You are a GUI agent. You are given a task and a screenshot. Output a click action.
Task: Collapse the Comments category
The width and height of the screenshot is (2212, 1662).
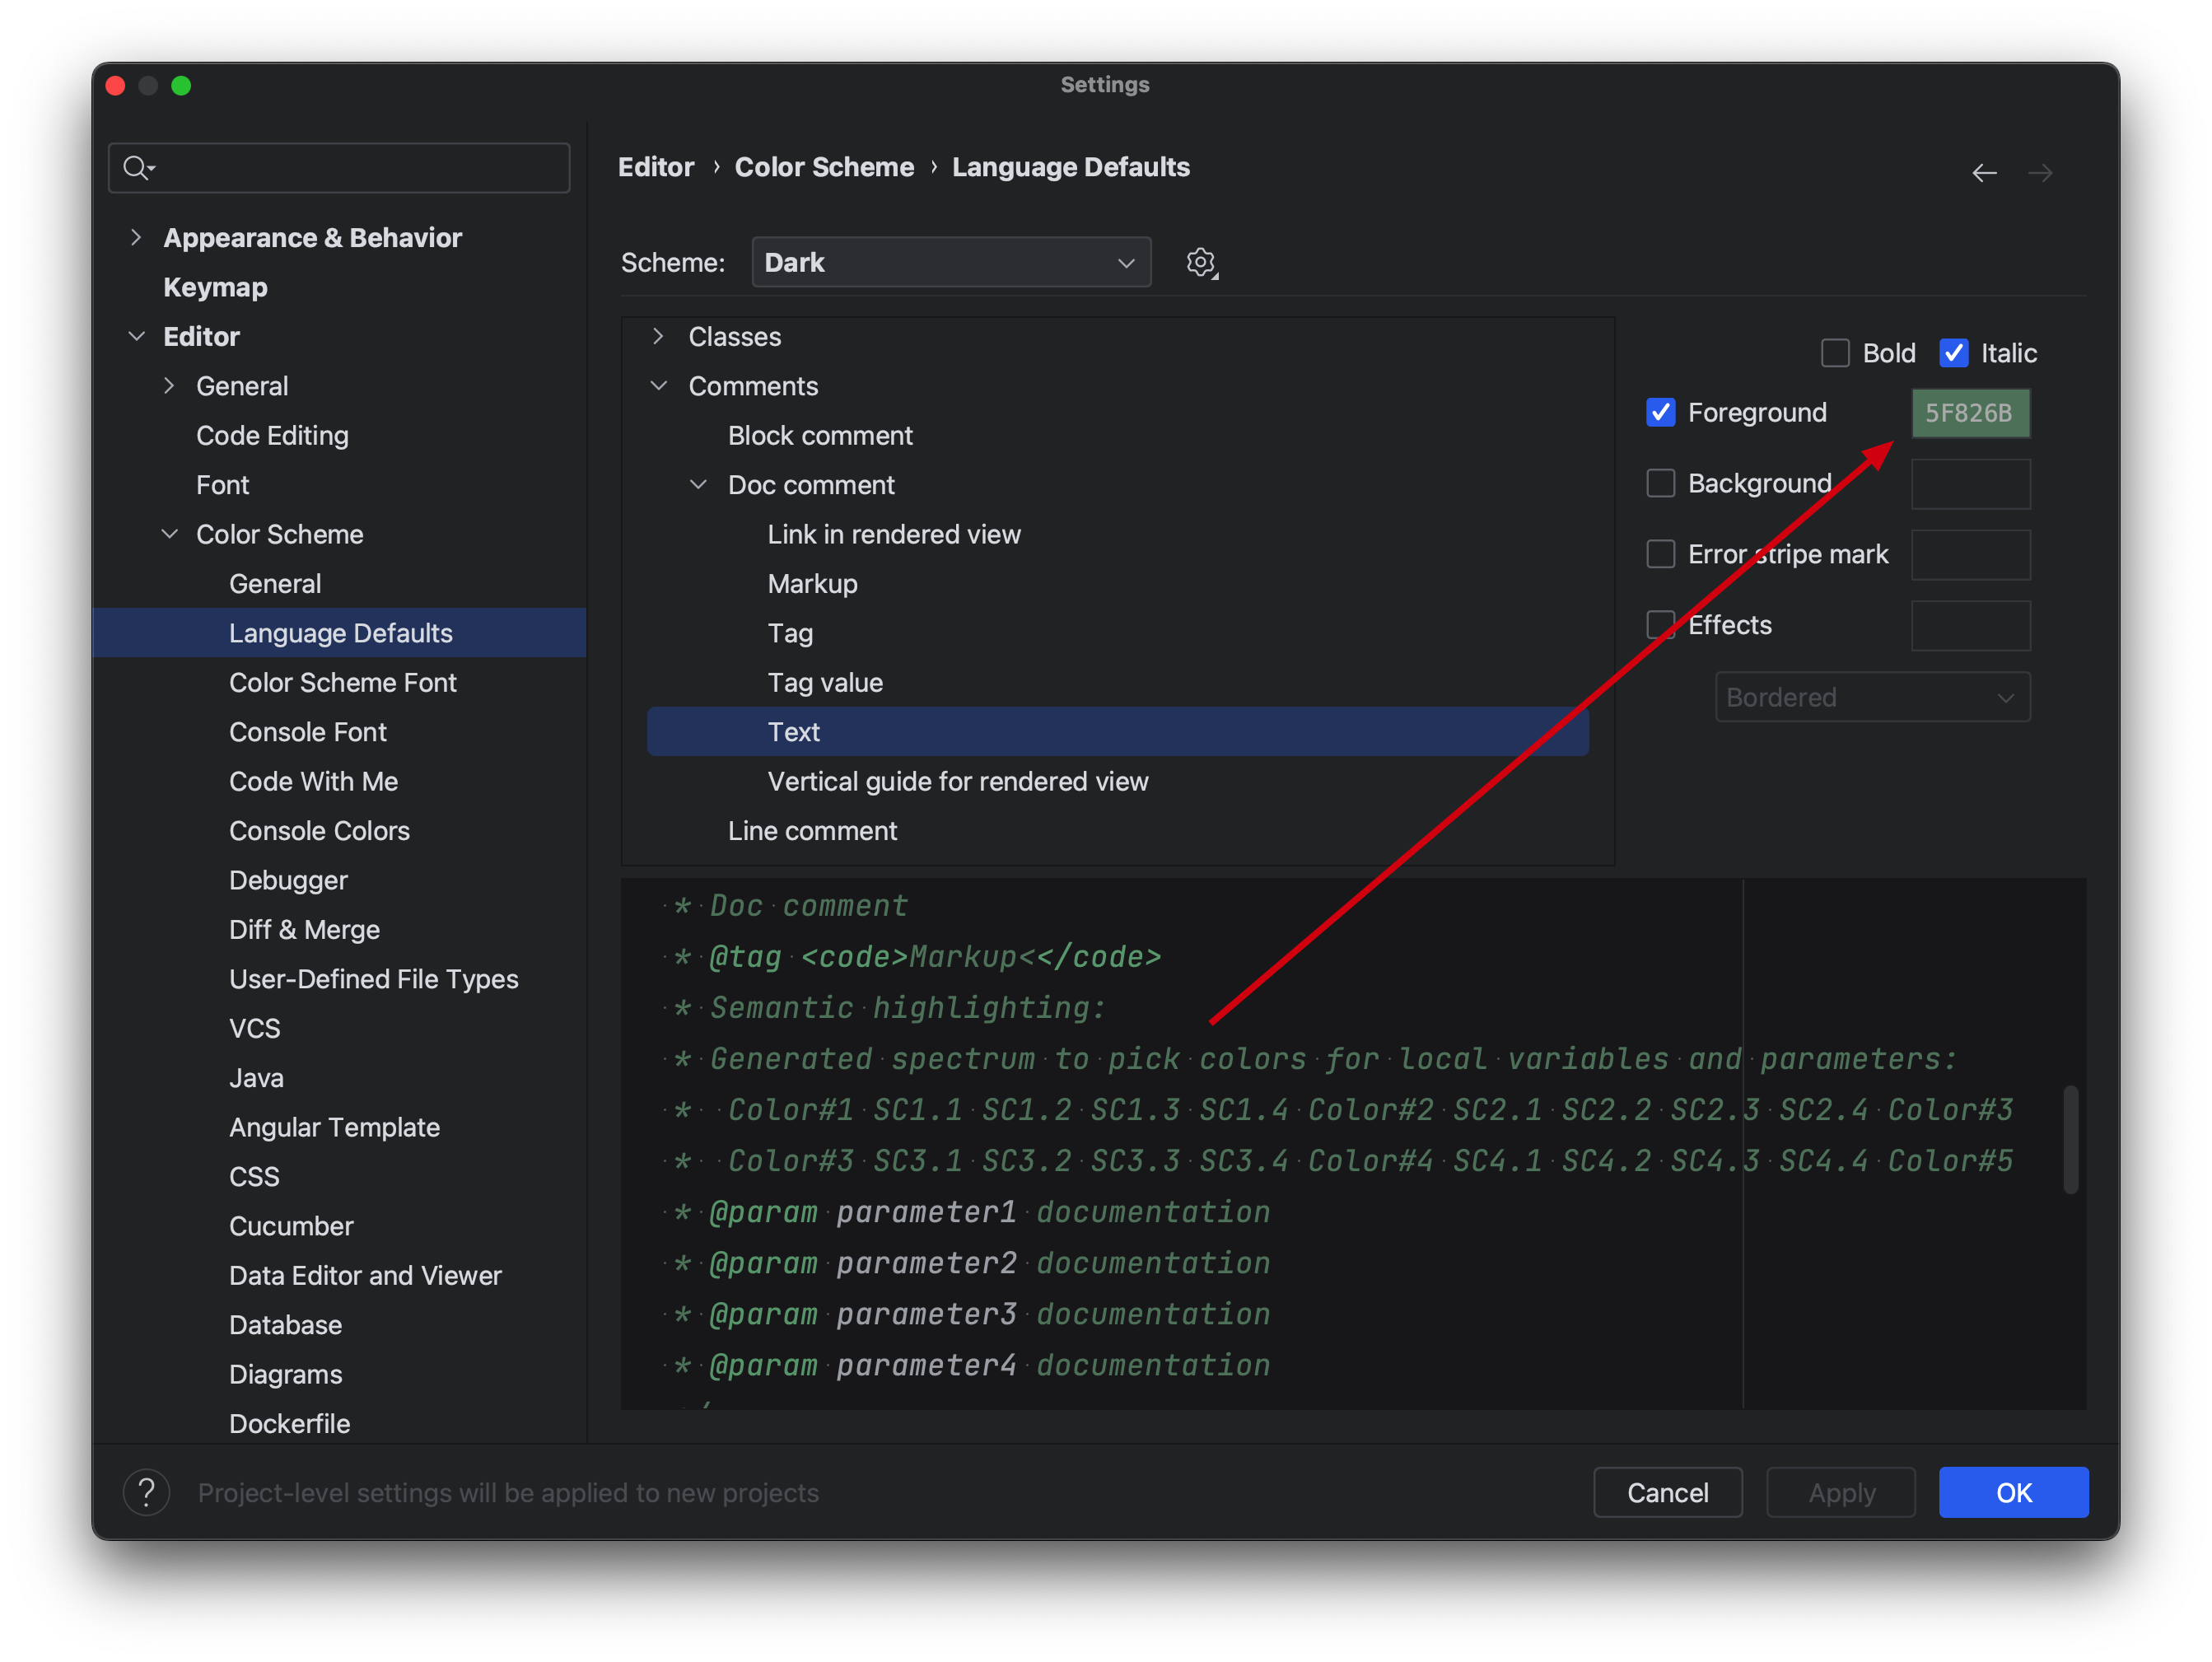point(658,386)
